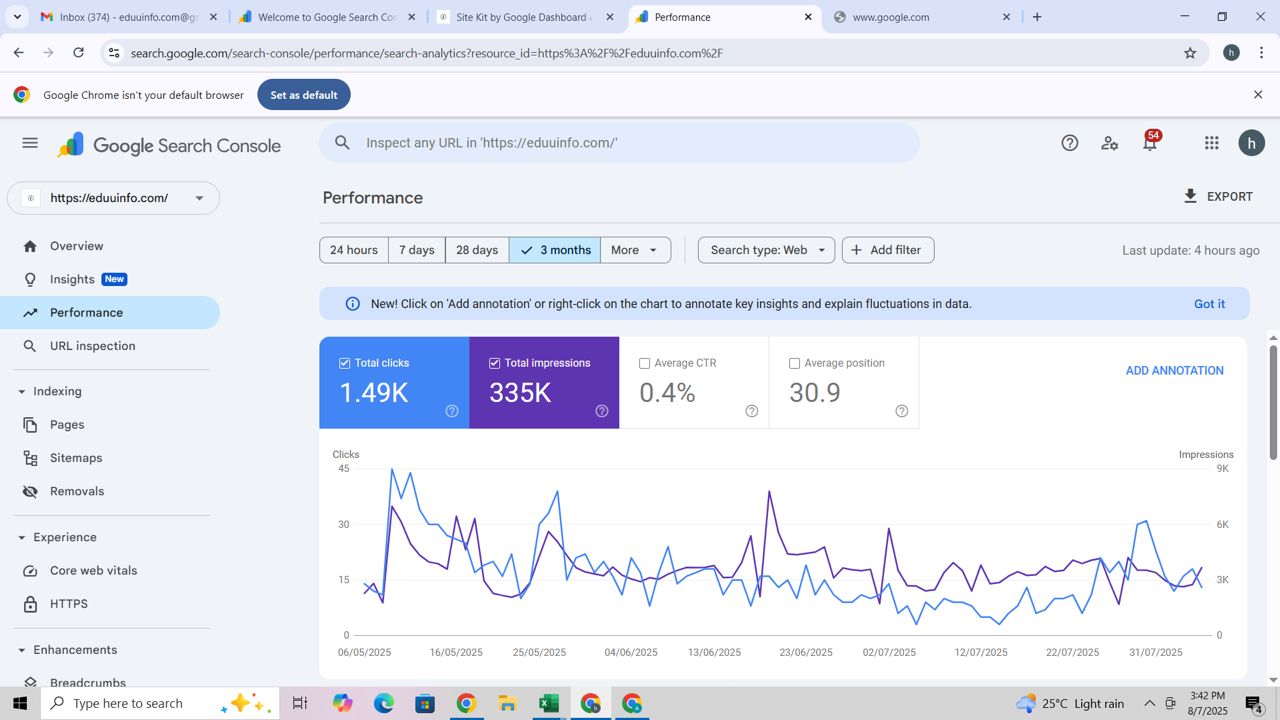Bookmark this page with star icon
1280x720 pixels.
click(x=1190, y=53)
